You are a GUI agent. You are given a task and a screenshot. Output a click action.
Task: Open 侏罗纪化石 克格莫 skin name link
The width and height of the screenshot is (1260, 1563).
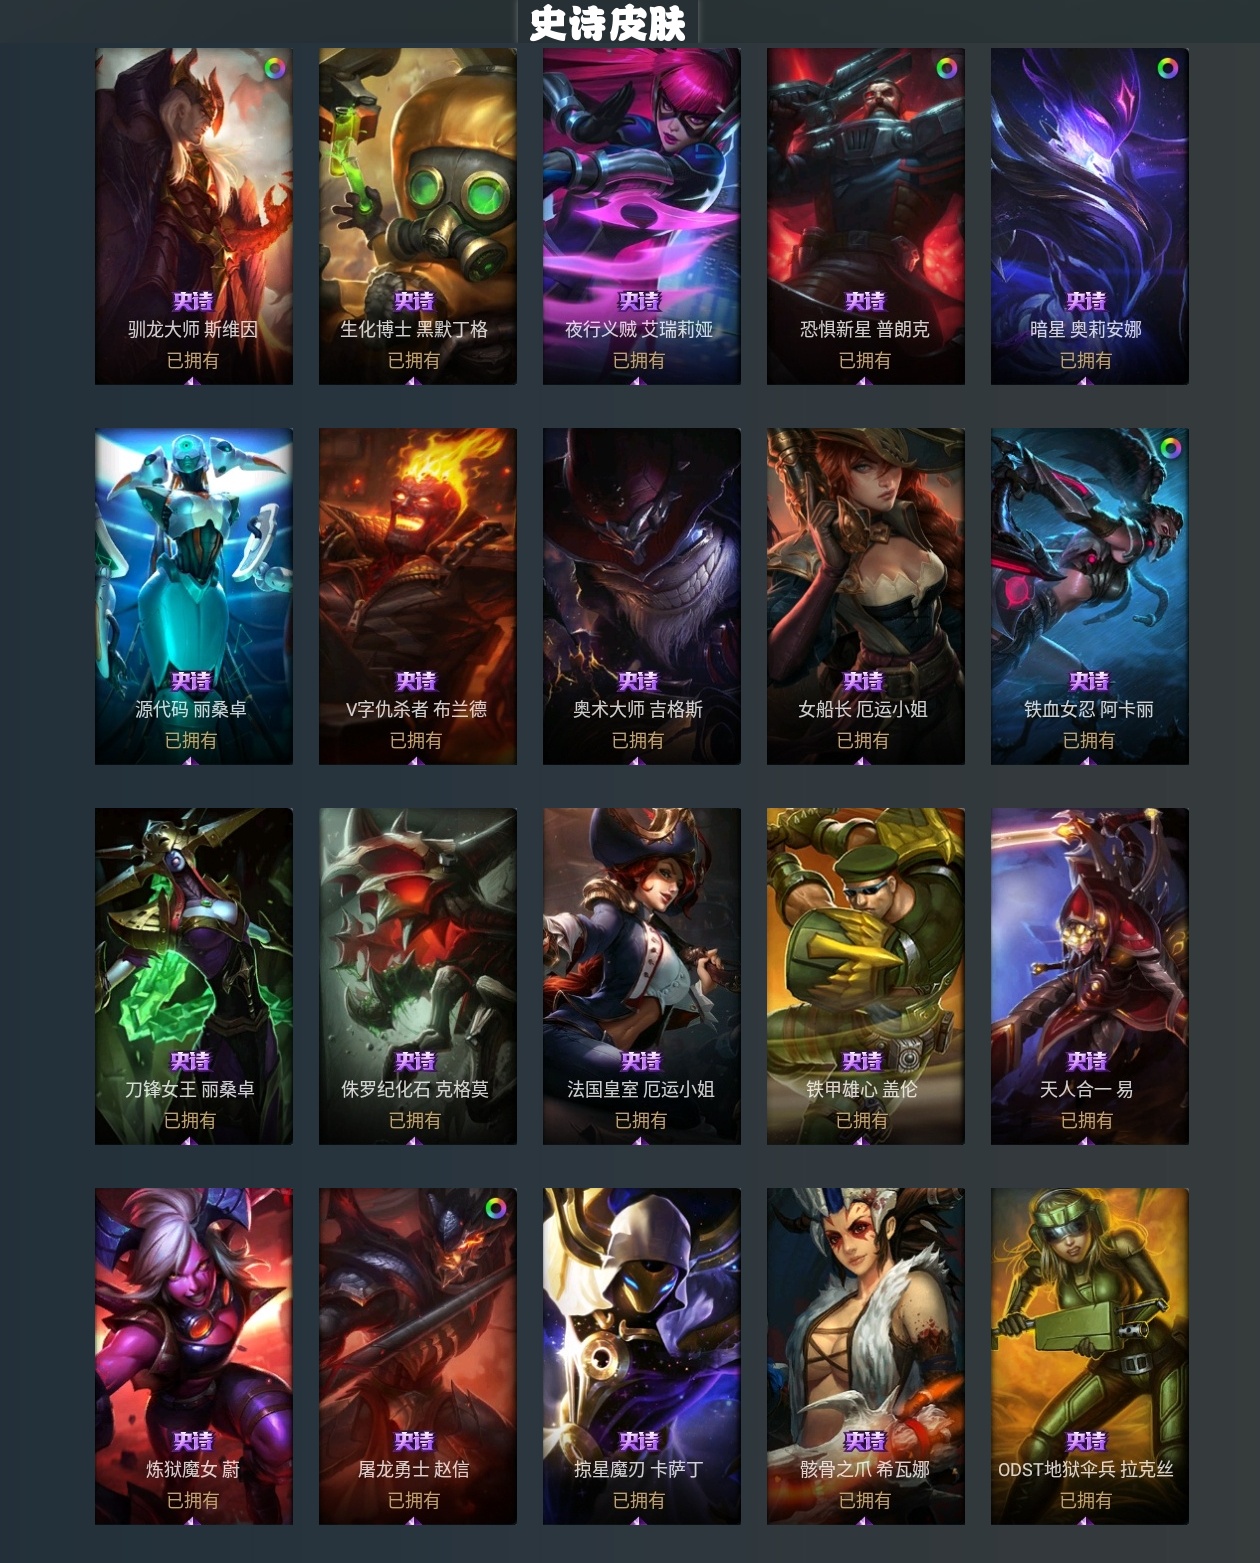point(415,1089)
